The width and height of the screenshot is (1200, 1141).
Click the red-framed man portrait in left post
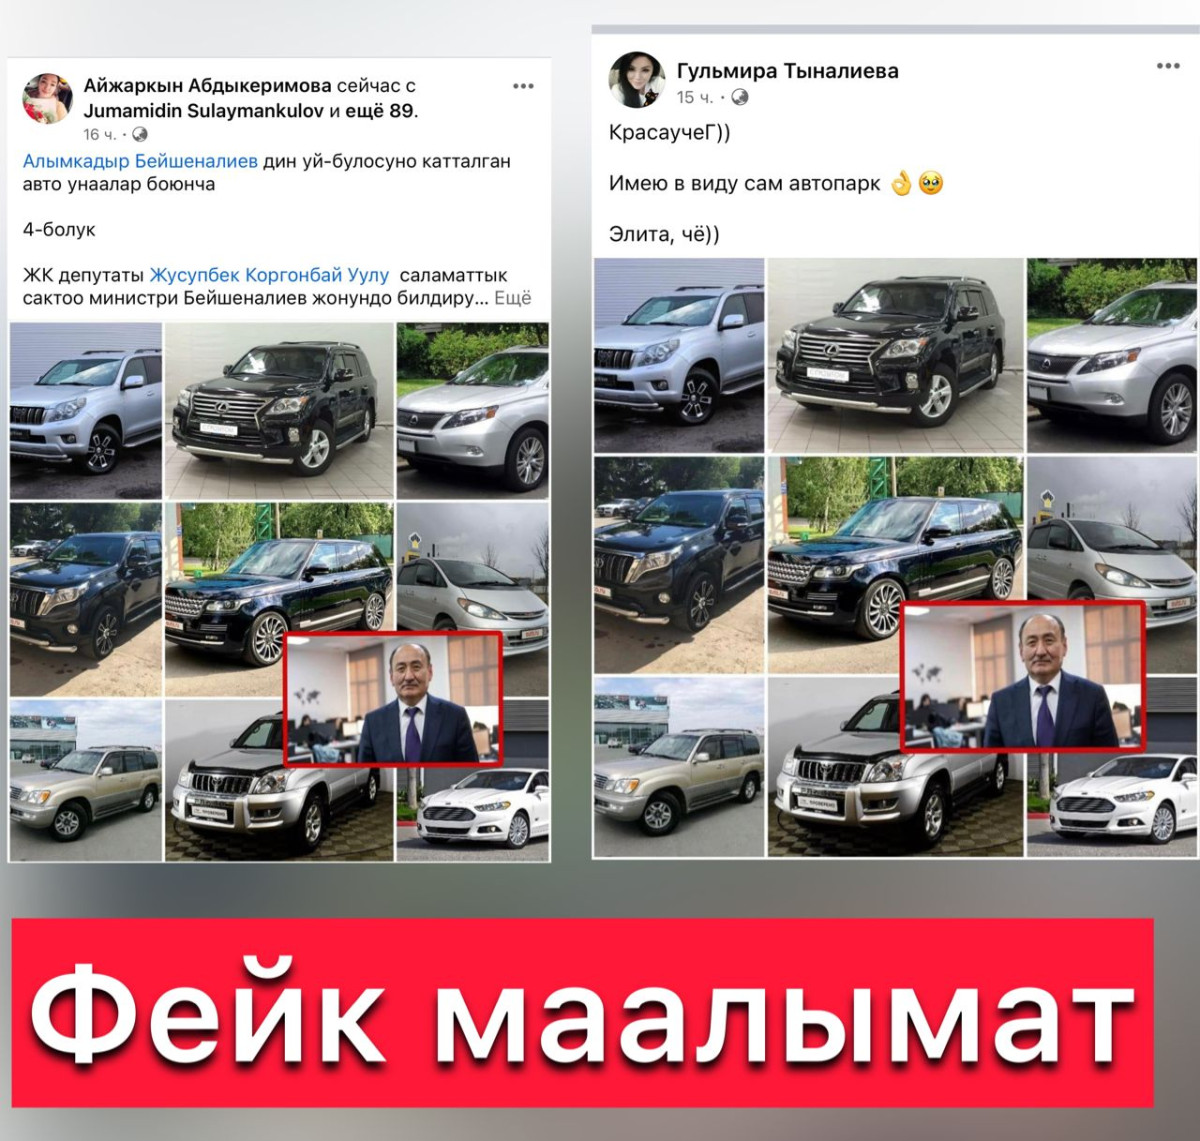tap(393, 699)
